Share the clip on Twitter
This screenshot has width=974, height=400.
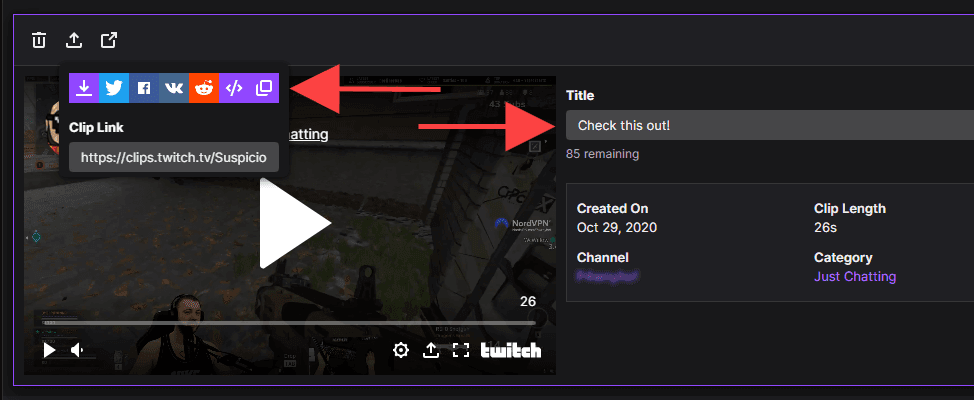tap(114, 88)
